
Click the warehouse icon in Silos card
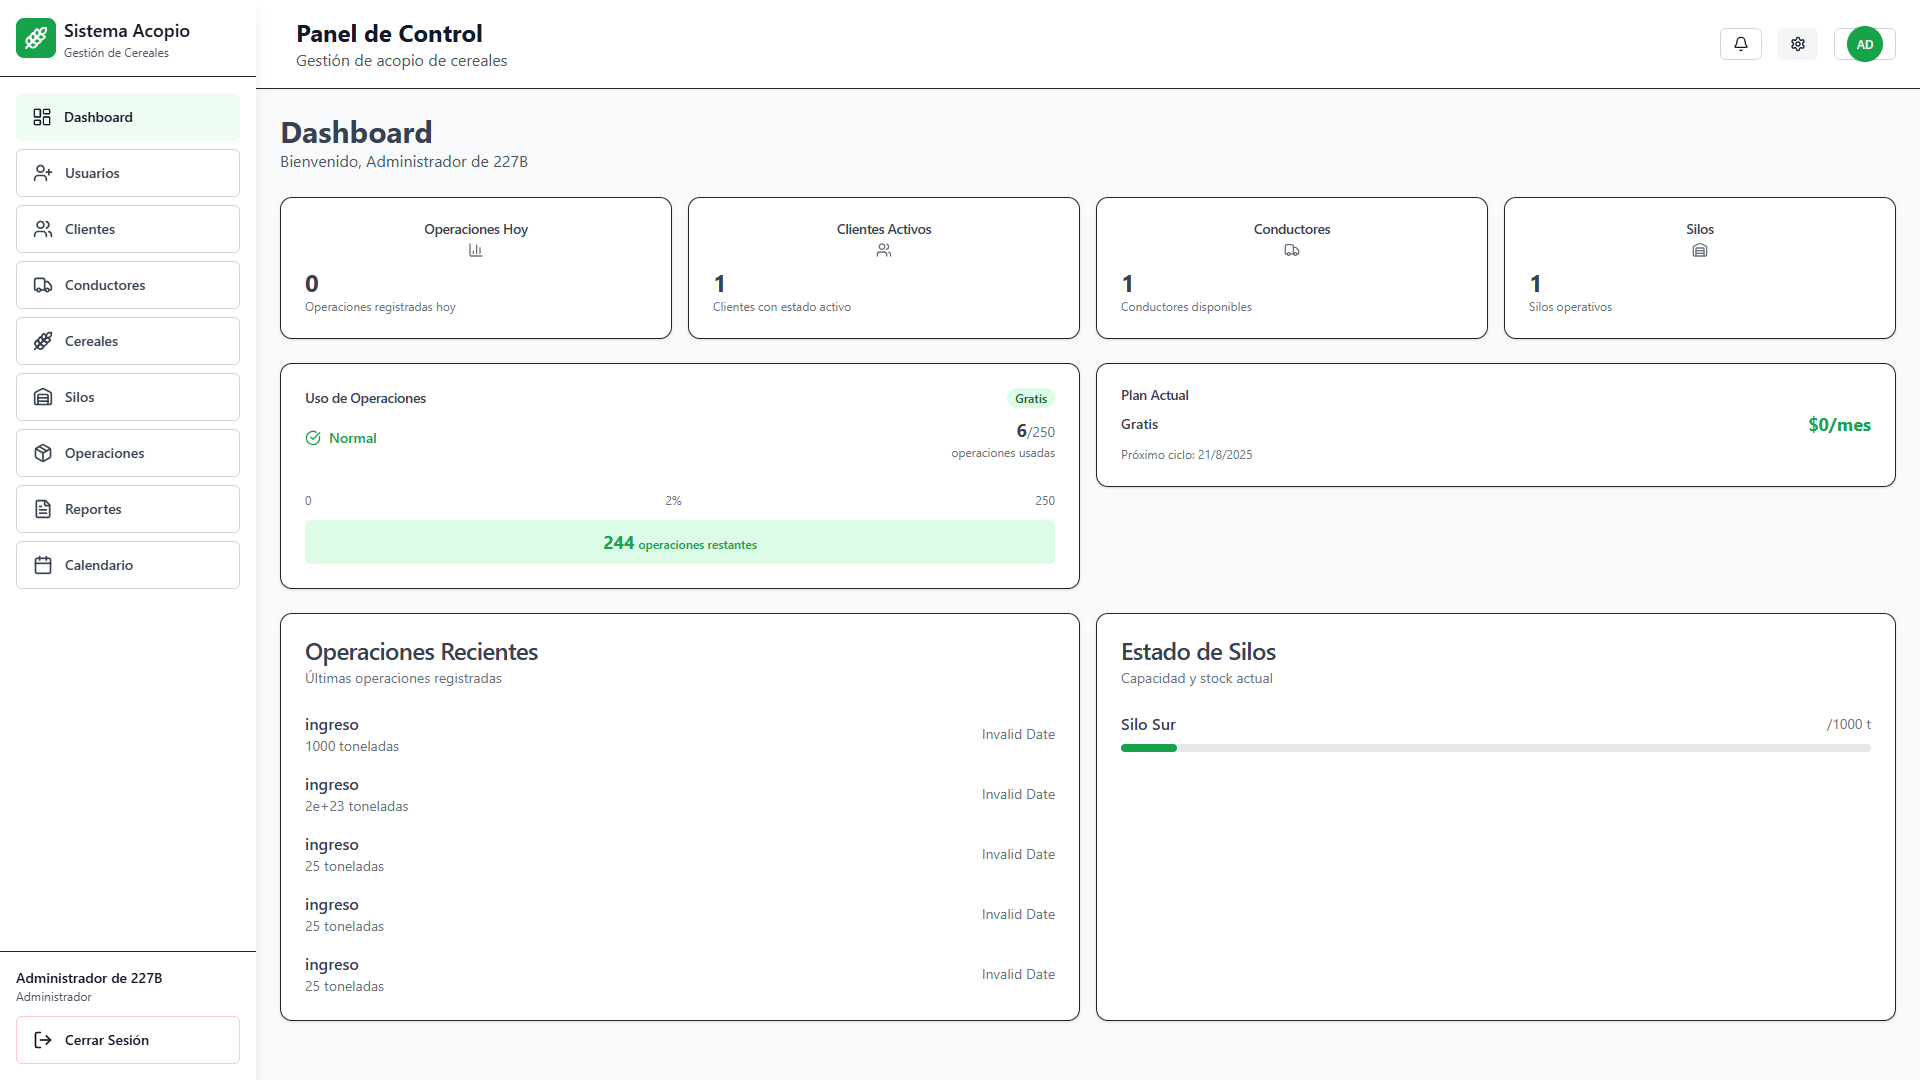point(1700,251)
